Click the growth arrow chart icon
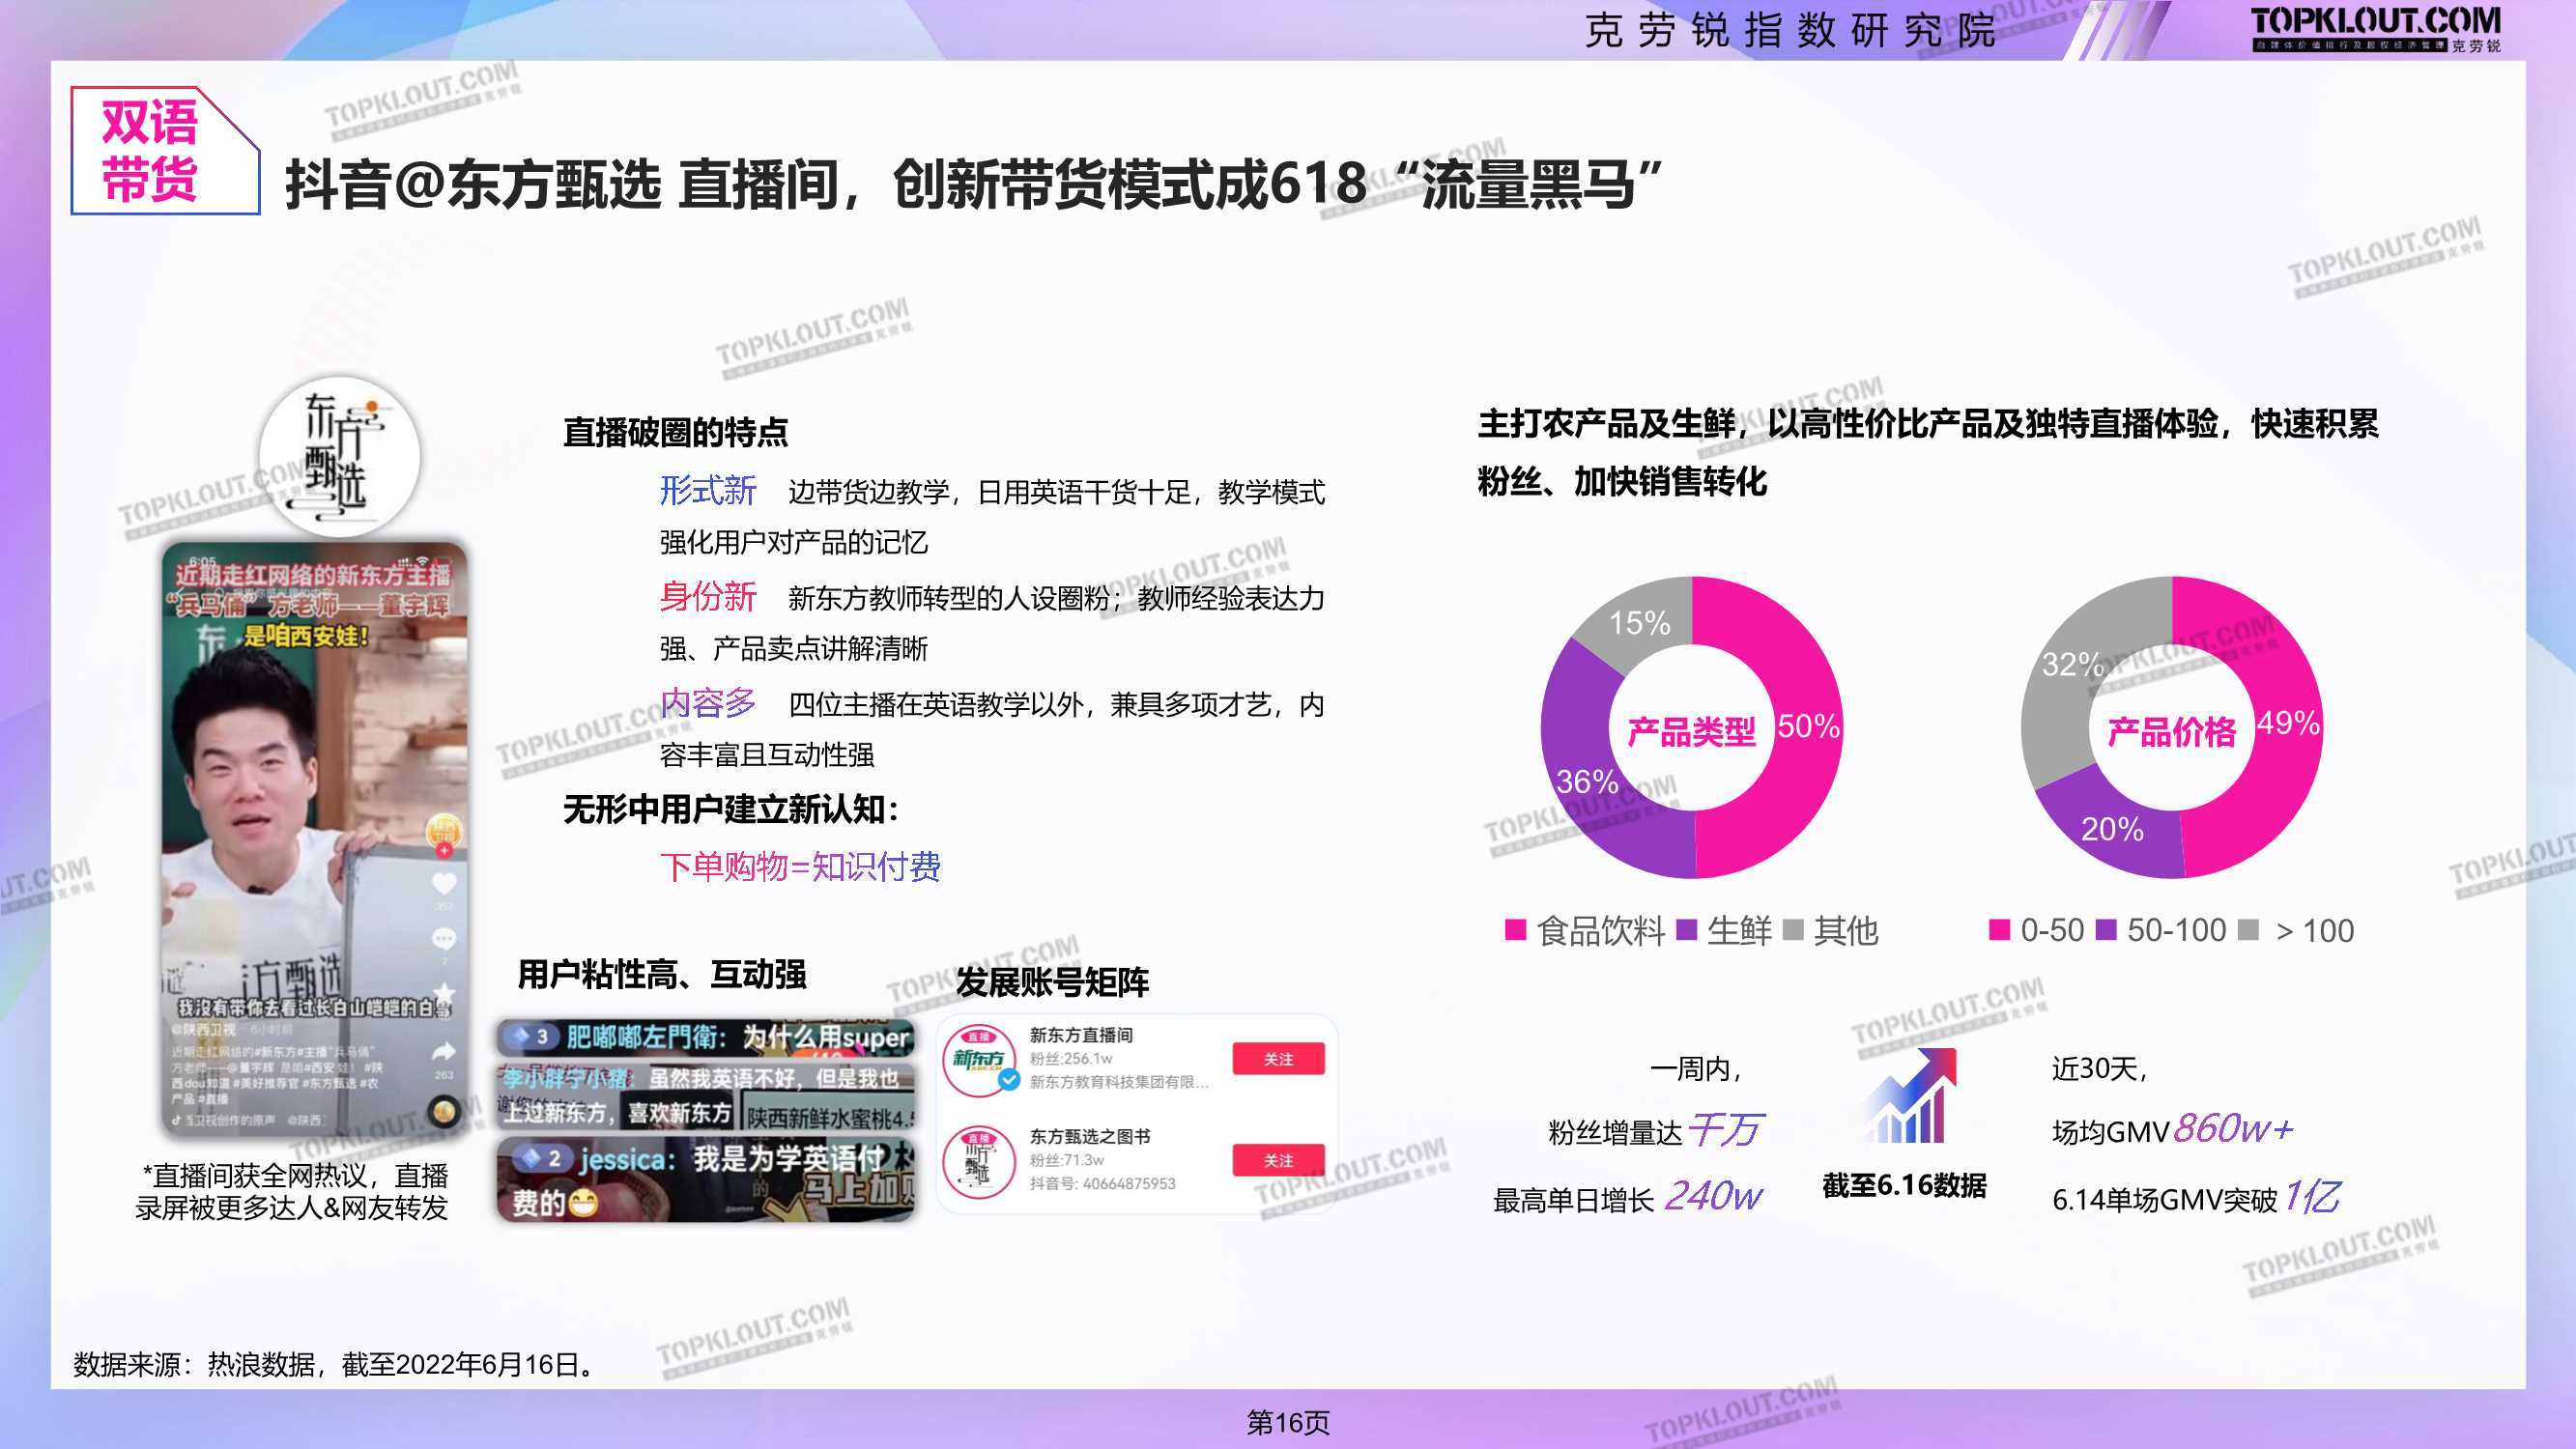This screenshot has height=1449, width=2576. click(1909, 1095)
